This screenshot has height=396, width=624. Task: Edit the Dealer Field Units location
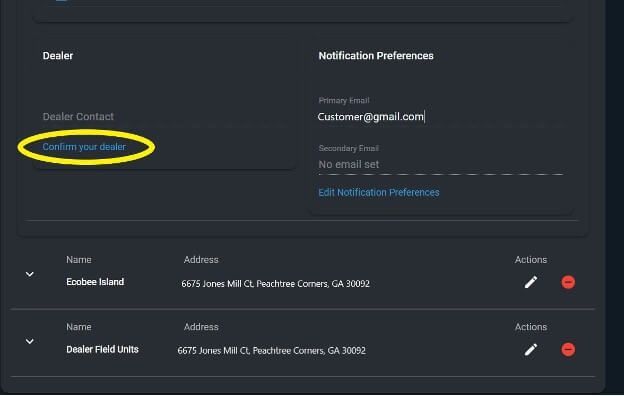(530, 349)
